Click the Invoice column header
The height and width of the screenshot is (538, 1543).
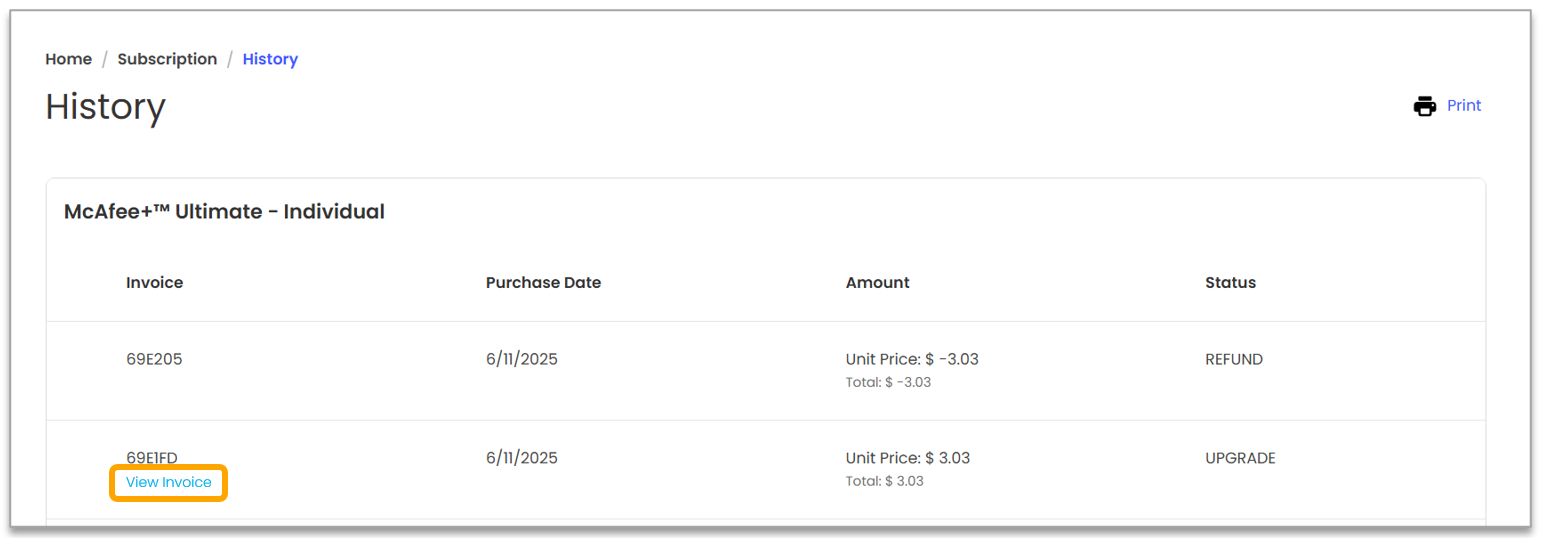point(154,282)
